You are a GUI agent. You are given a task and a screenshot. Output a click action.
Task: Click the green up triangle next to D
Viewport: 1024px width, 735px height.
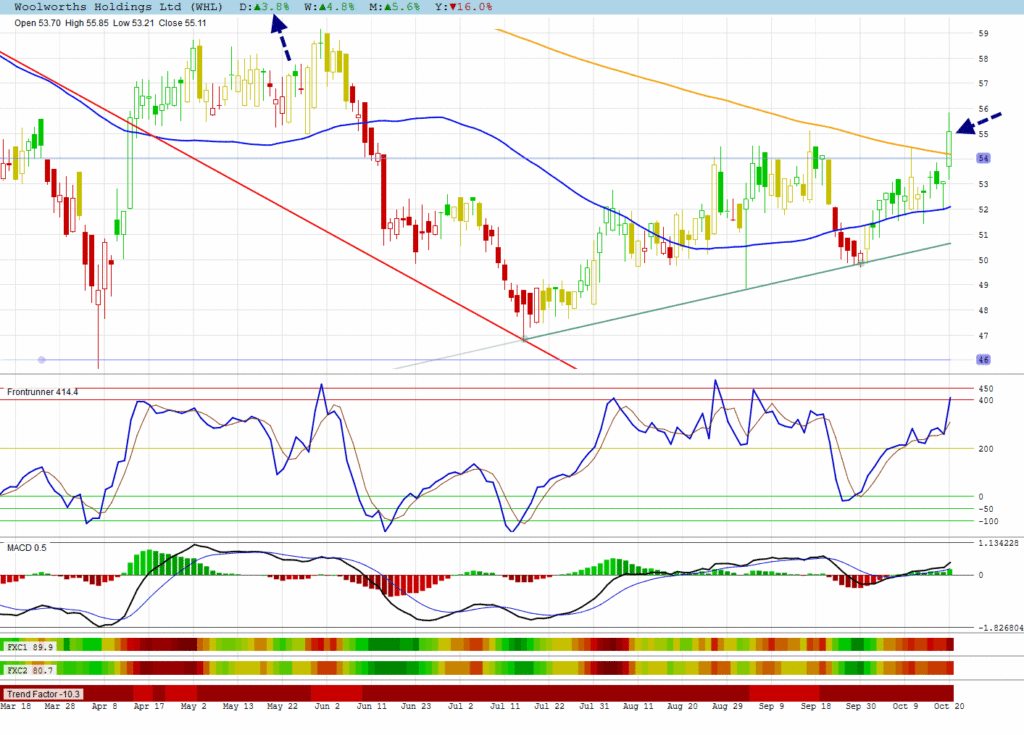(x=256, y=7)
